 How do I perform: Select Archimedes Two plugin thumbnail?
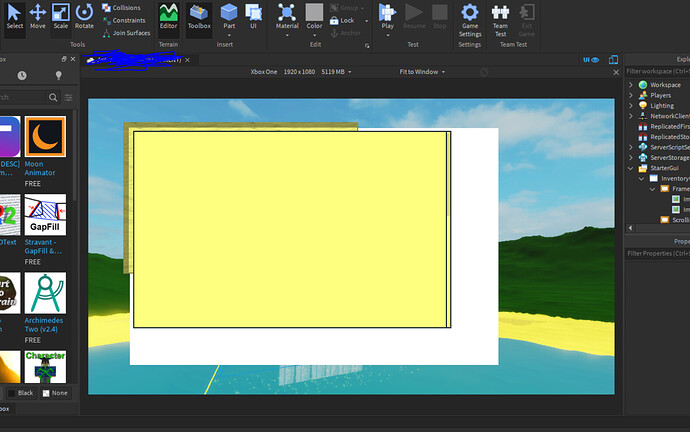(45, 293)
